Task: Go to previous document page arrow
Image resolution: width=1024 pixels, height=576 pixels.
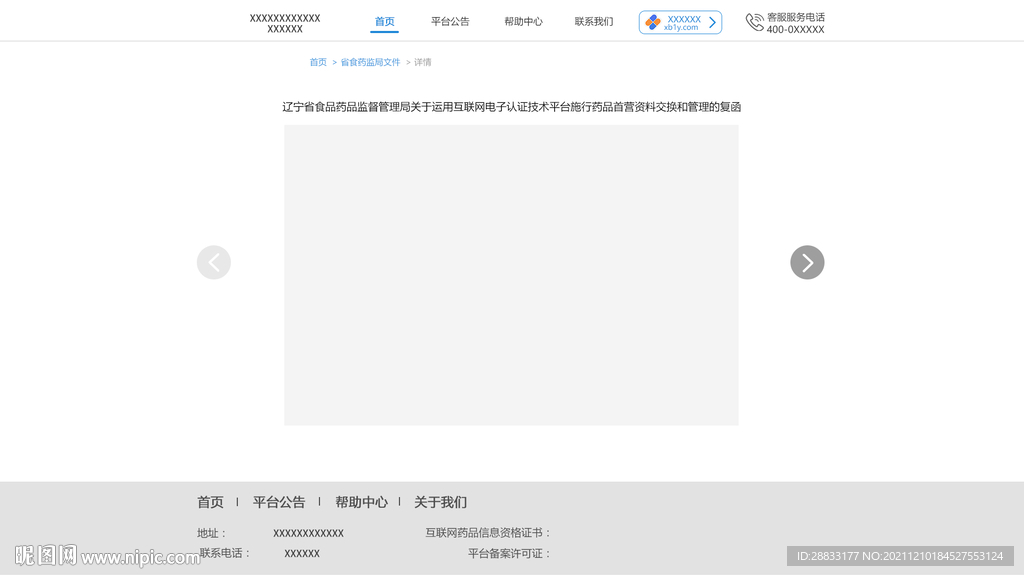Action: [214, 263]
